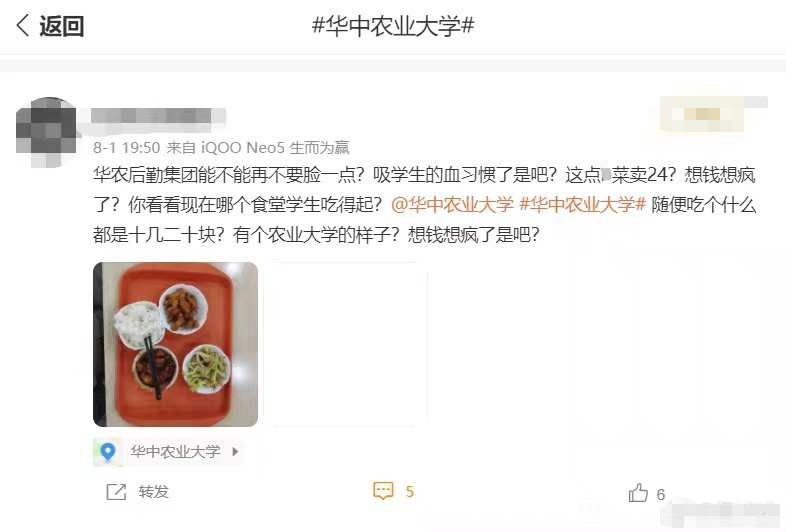Click the like count 6
Screen dimensions: 786x532
pos(661,494)
